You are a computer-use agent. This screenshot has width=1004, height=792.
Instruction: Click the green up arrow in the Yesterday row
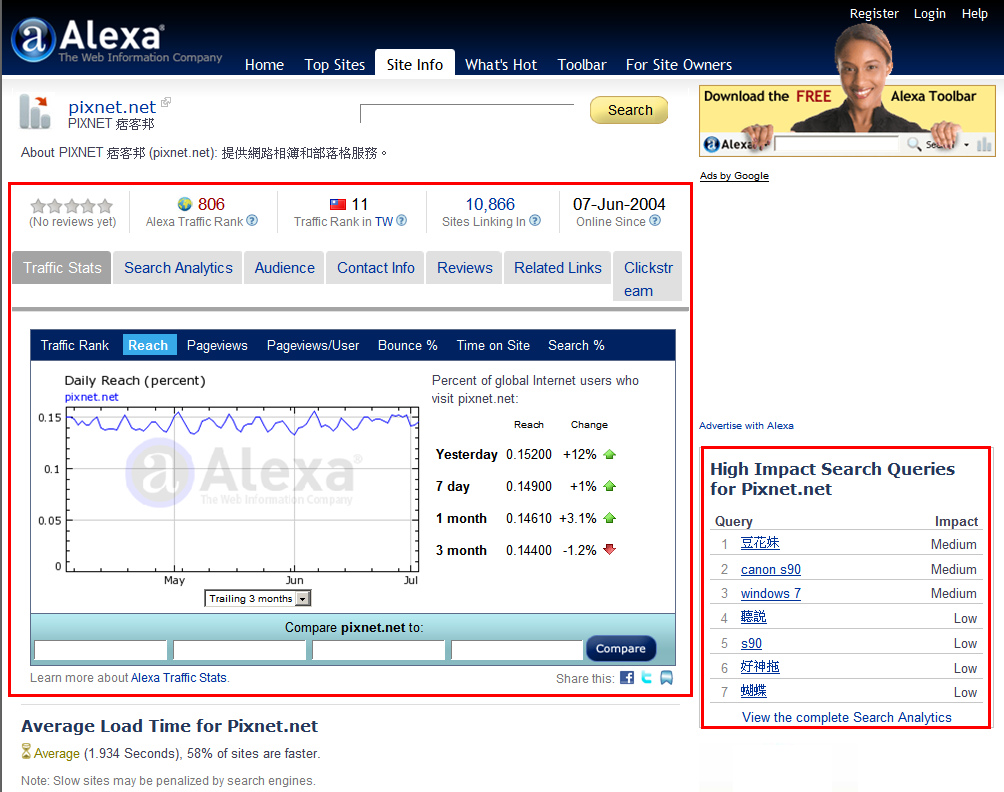click(x=610, y=454)
